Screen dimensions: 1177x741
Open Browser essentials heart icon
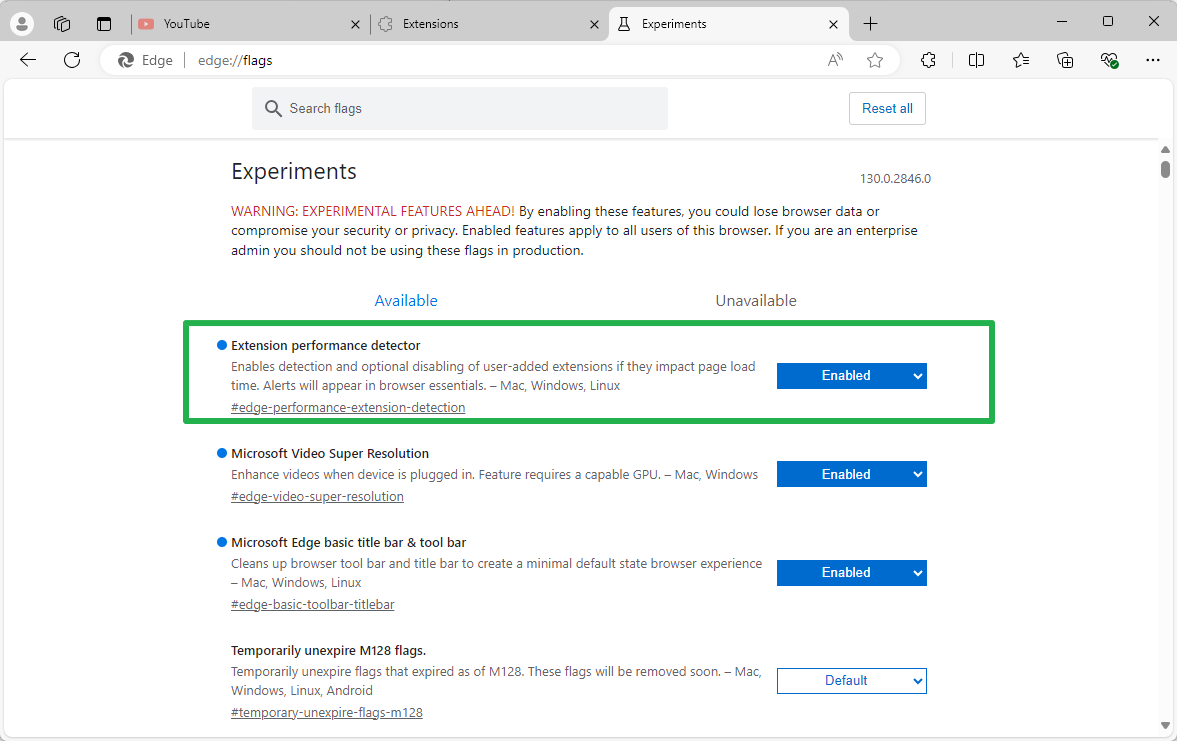pos(1109,60)
